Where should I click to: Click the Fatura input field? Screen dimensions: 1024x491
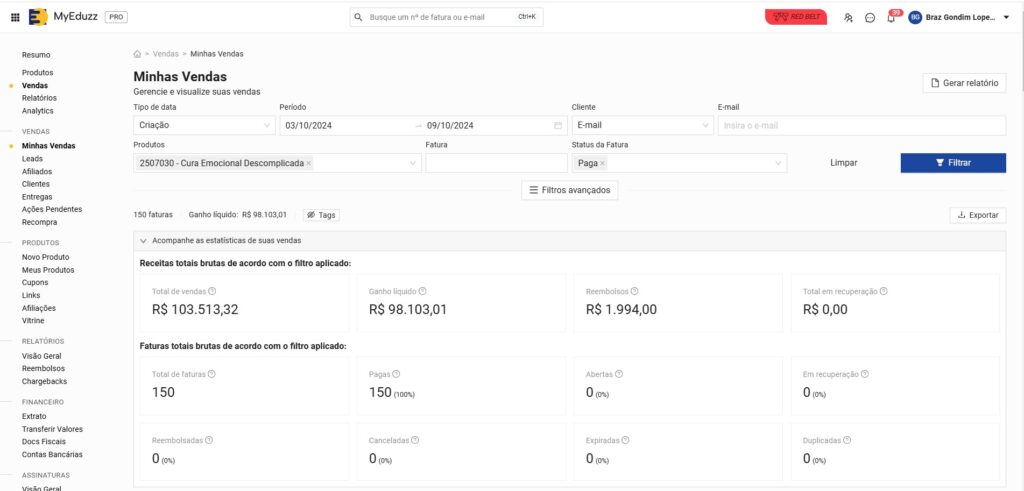[x=496, y=163]
